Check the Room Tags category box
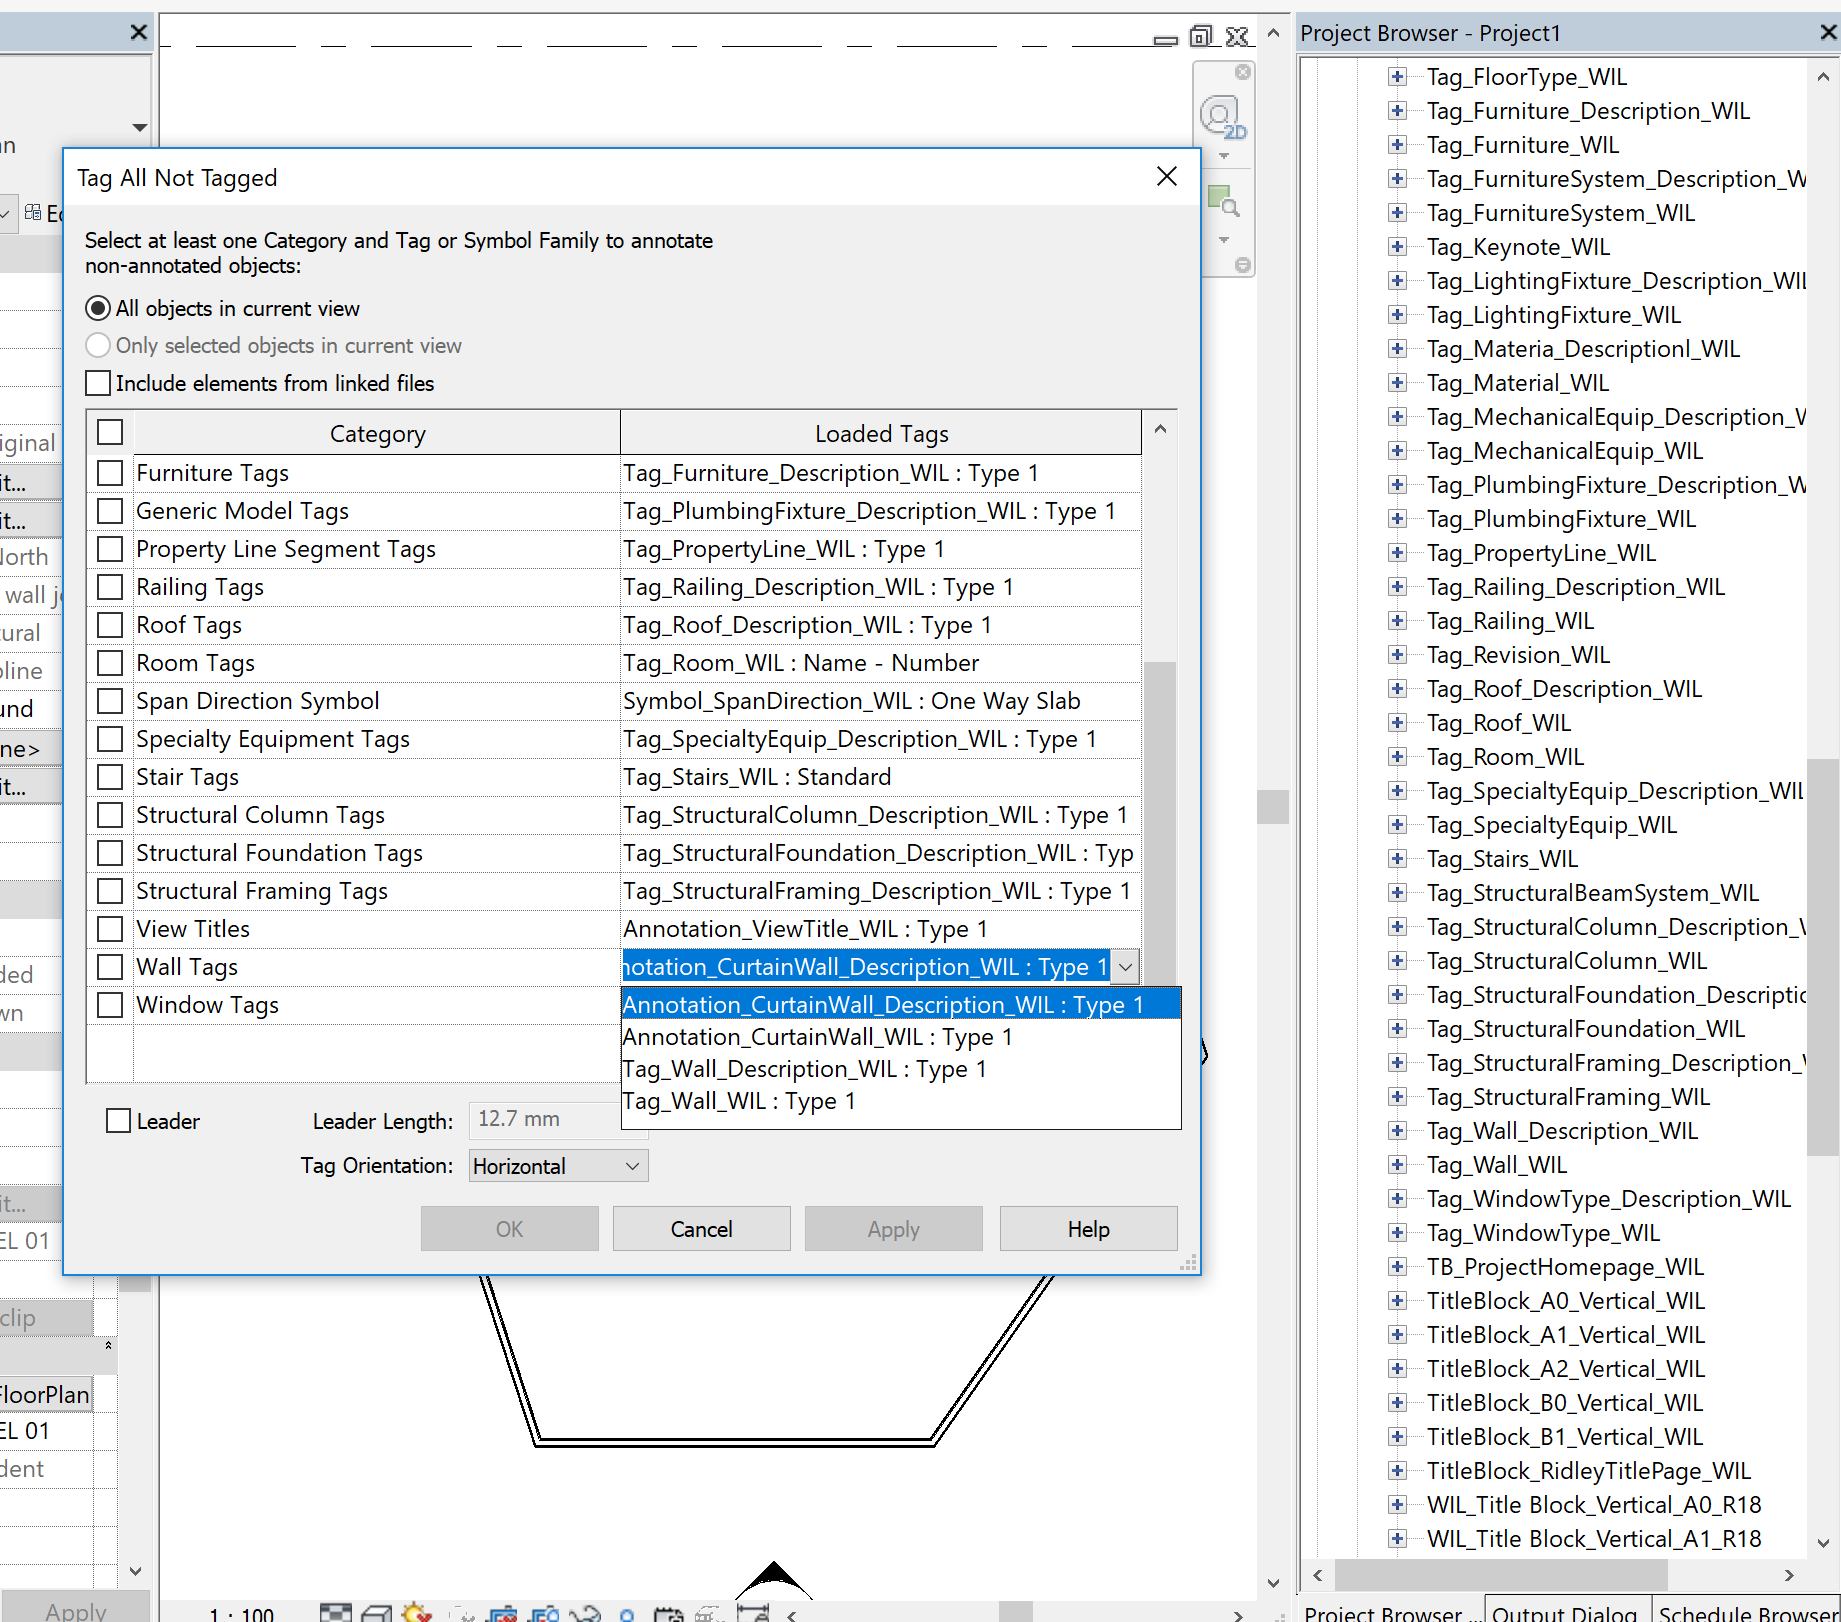The image size is (1841, 1622). (110, 662)
